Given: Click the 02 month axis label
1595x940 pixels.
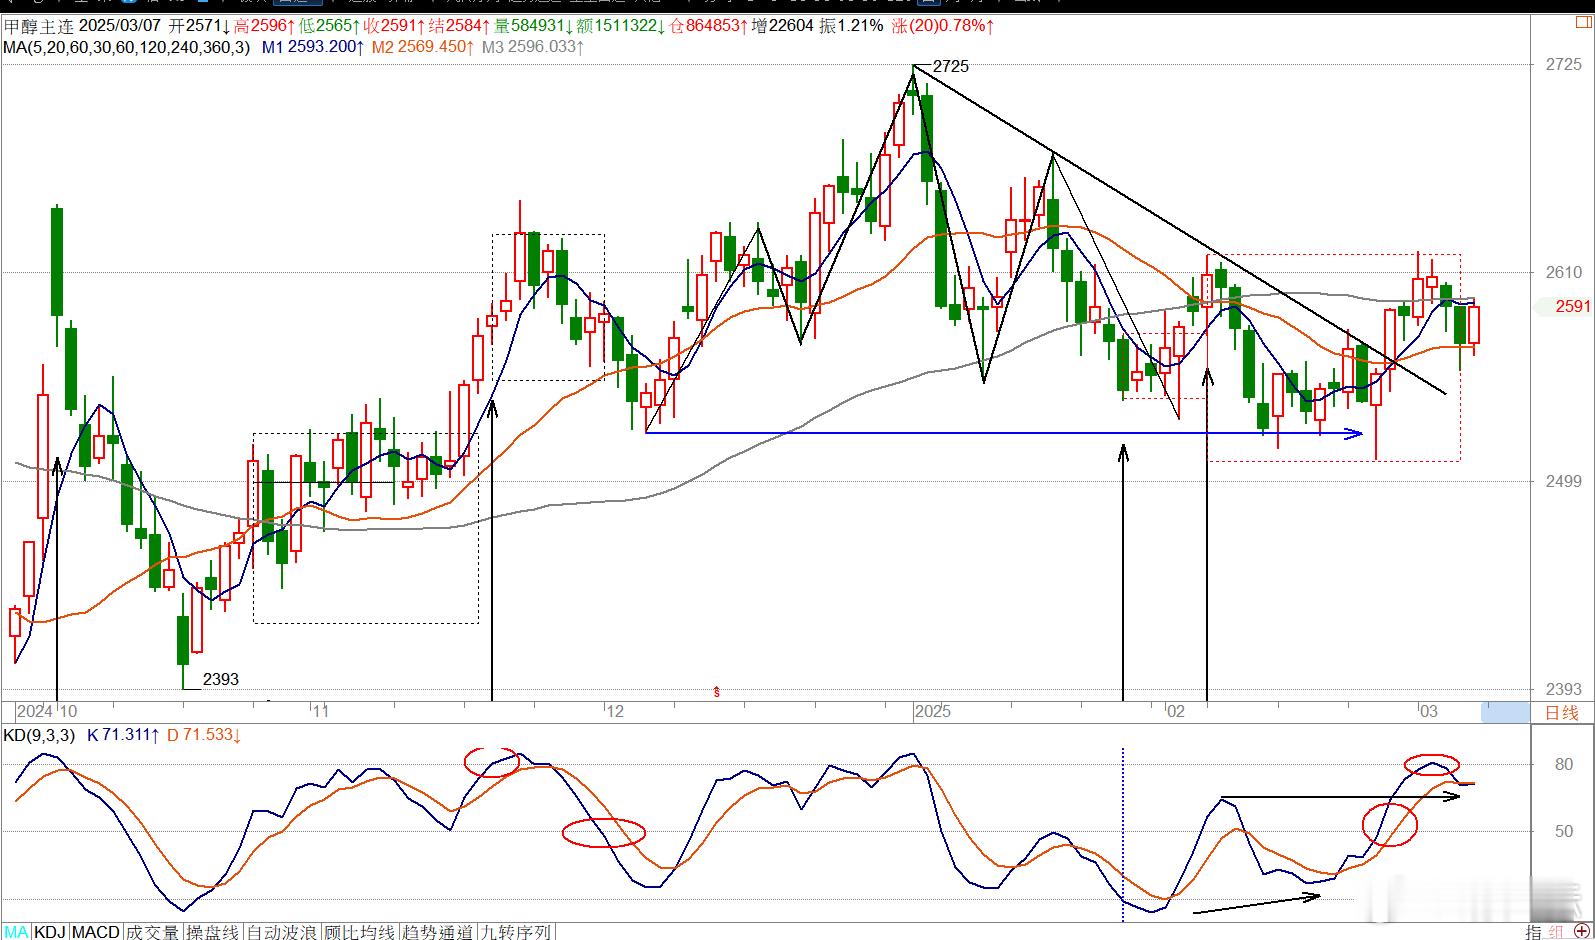Looking at the screenshot, I should click(1176, 711).
